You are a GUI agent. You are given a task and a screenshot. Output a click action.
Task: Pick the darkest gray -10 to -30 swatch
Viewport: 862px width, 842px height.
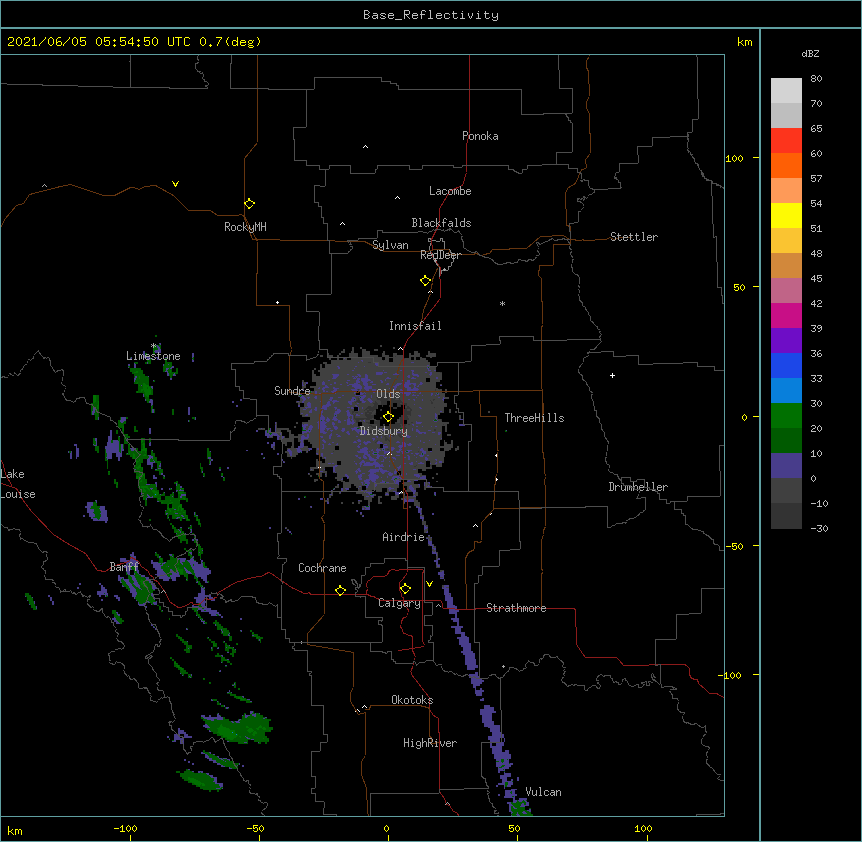coord(786,516)
